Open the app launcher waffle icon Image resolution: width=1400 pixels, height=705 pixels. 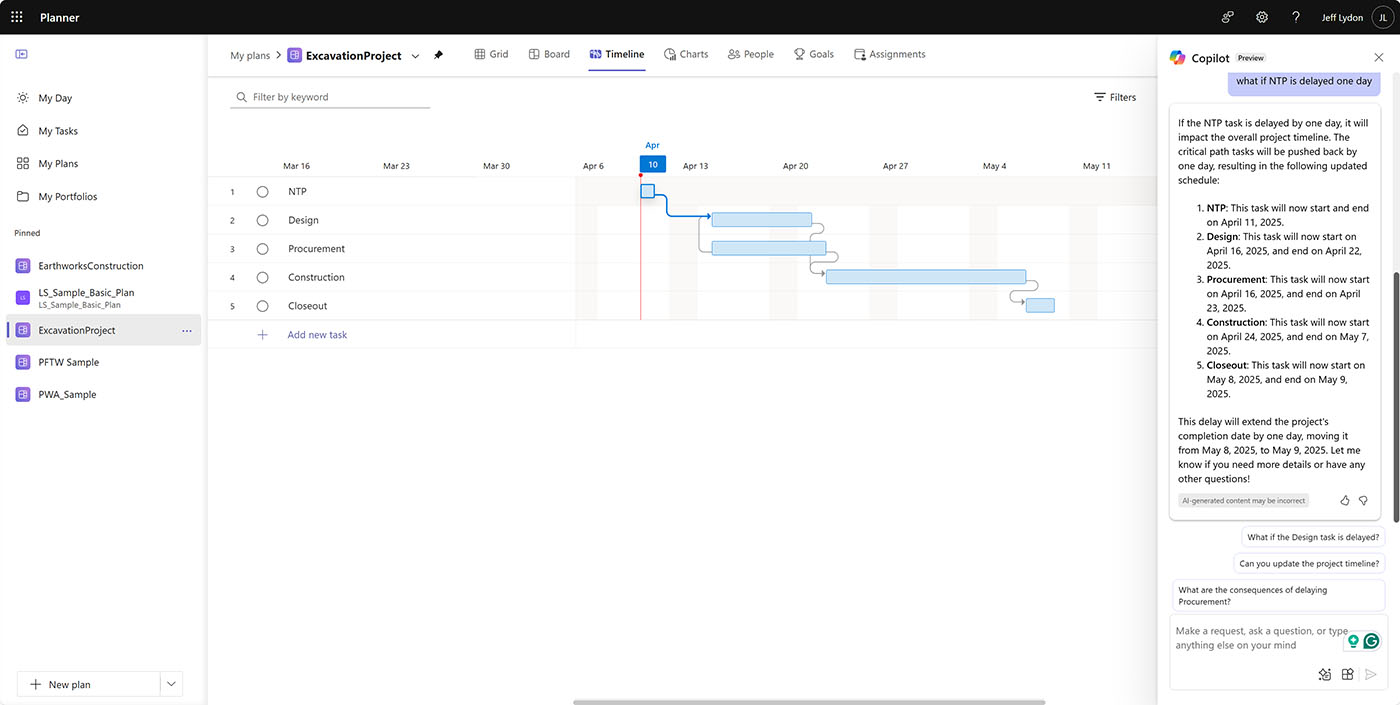pyautogui.click(x=17, y=17)
